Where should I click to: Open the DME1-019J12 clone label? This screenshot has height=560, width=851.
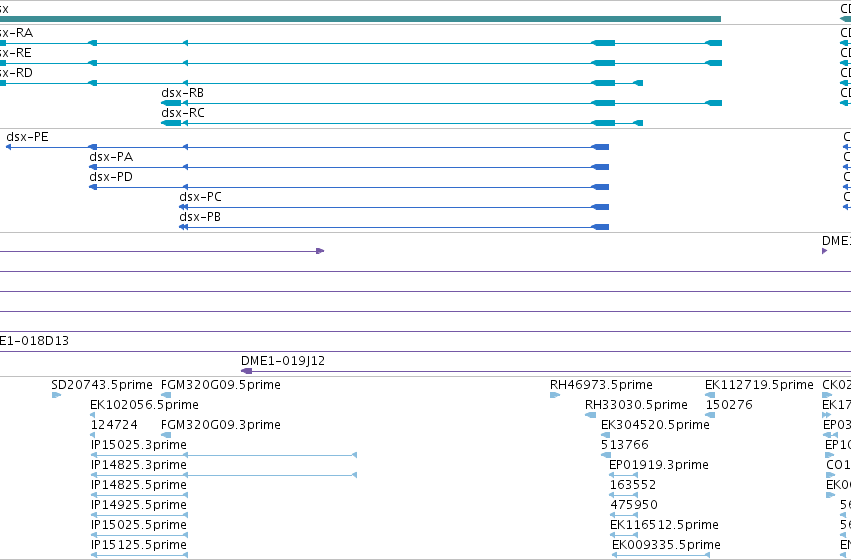(283, 361)
